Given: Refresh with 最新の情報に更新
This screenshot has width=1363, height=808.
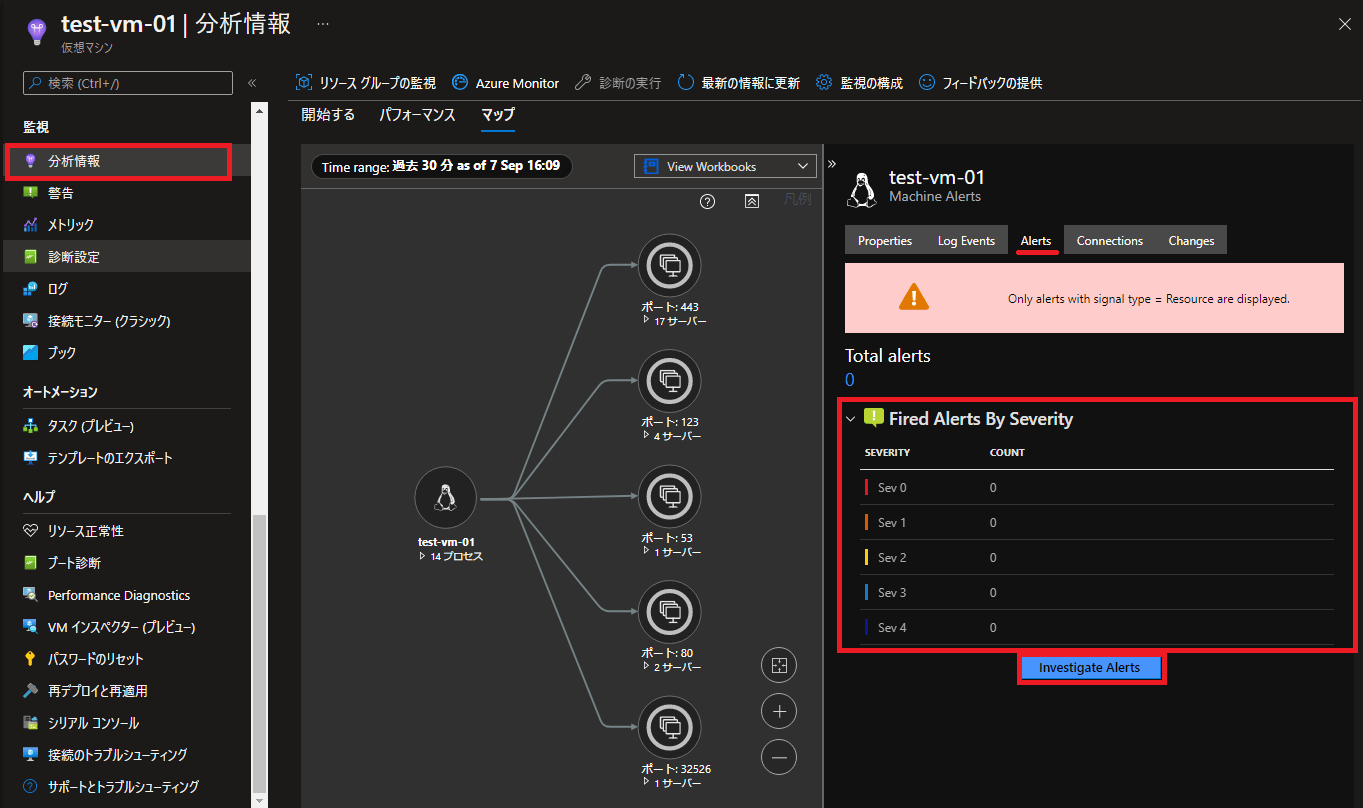Looking at the screenshot, I should coord(739,83).
